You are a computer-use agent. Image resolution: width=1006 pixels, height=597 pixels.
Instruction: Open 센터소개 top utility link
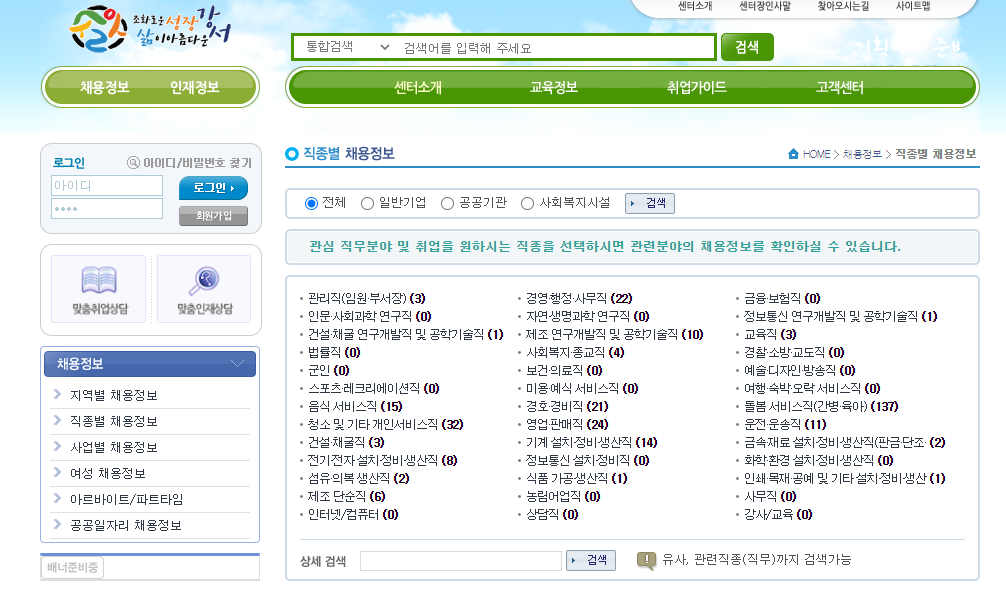coord(695,6)
